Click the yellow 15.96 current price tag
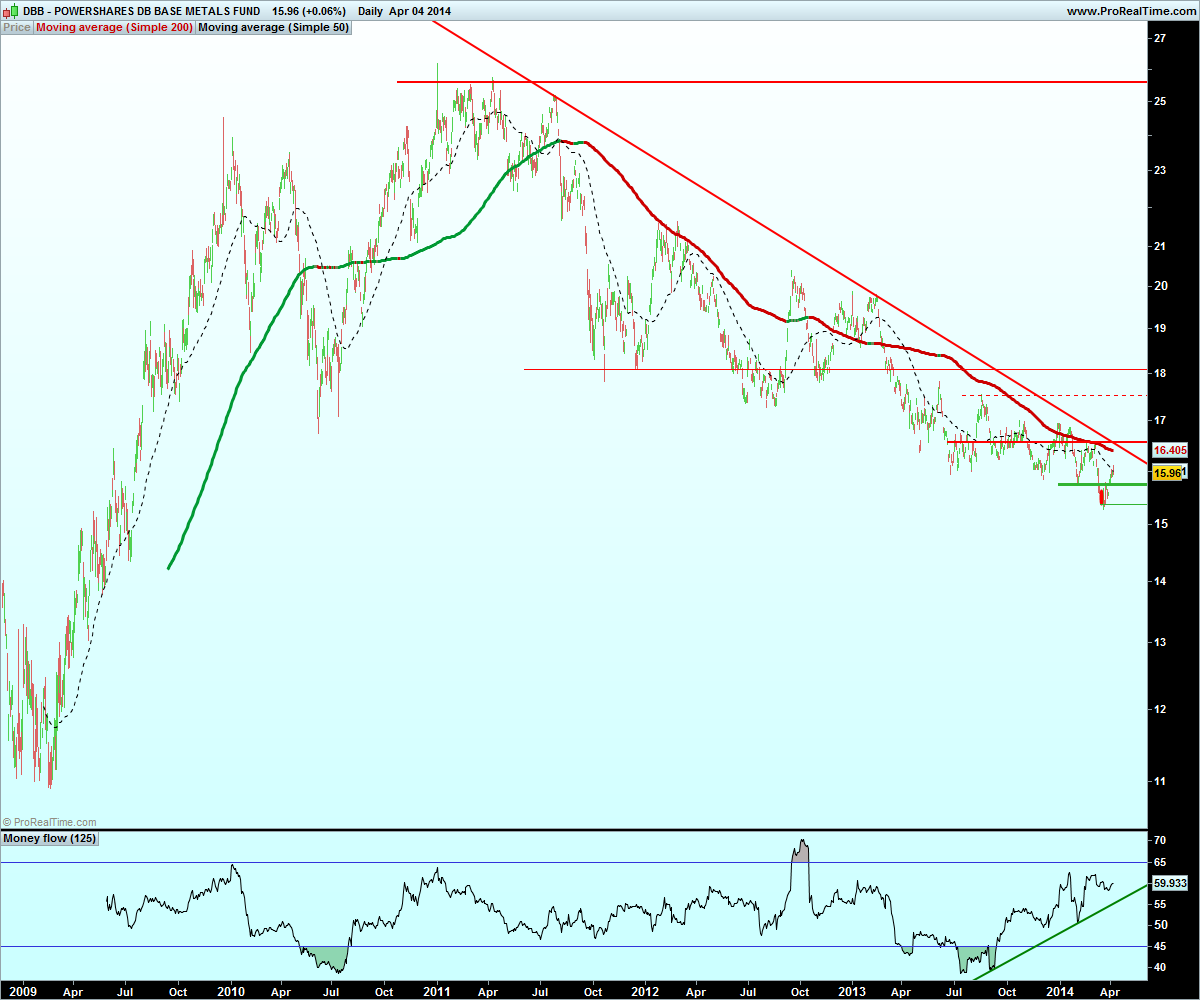The height and width of the screenshot is (1000, 1200). (1168, 472)
